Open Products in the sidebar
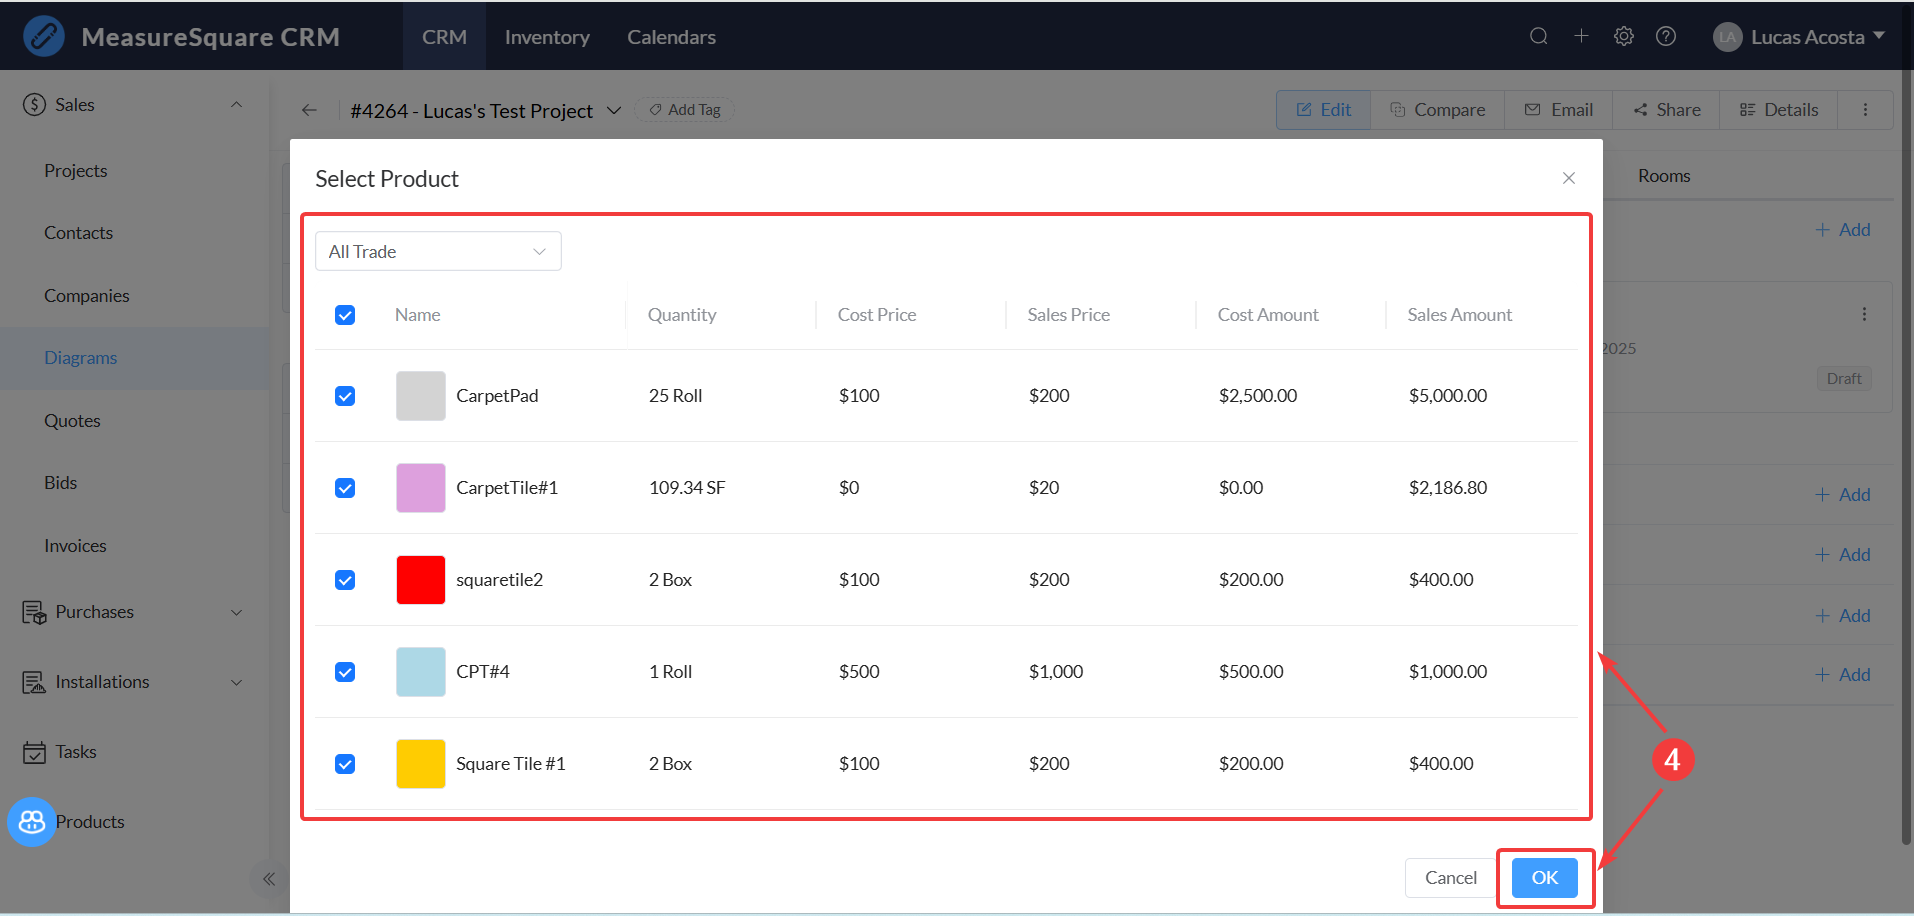This screenshot has width=1914, height=916. coord(90,822)
